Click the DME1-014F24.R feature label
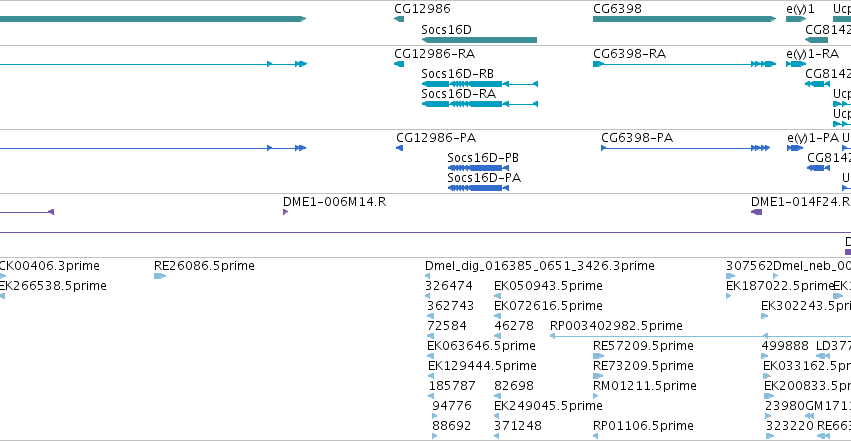Viewport: 851px width, 441px height. (800, 202)
